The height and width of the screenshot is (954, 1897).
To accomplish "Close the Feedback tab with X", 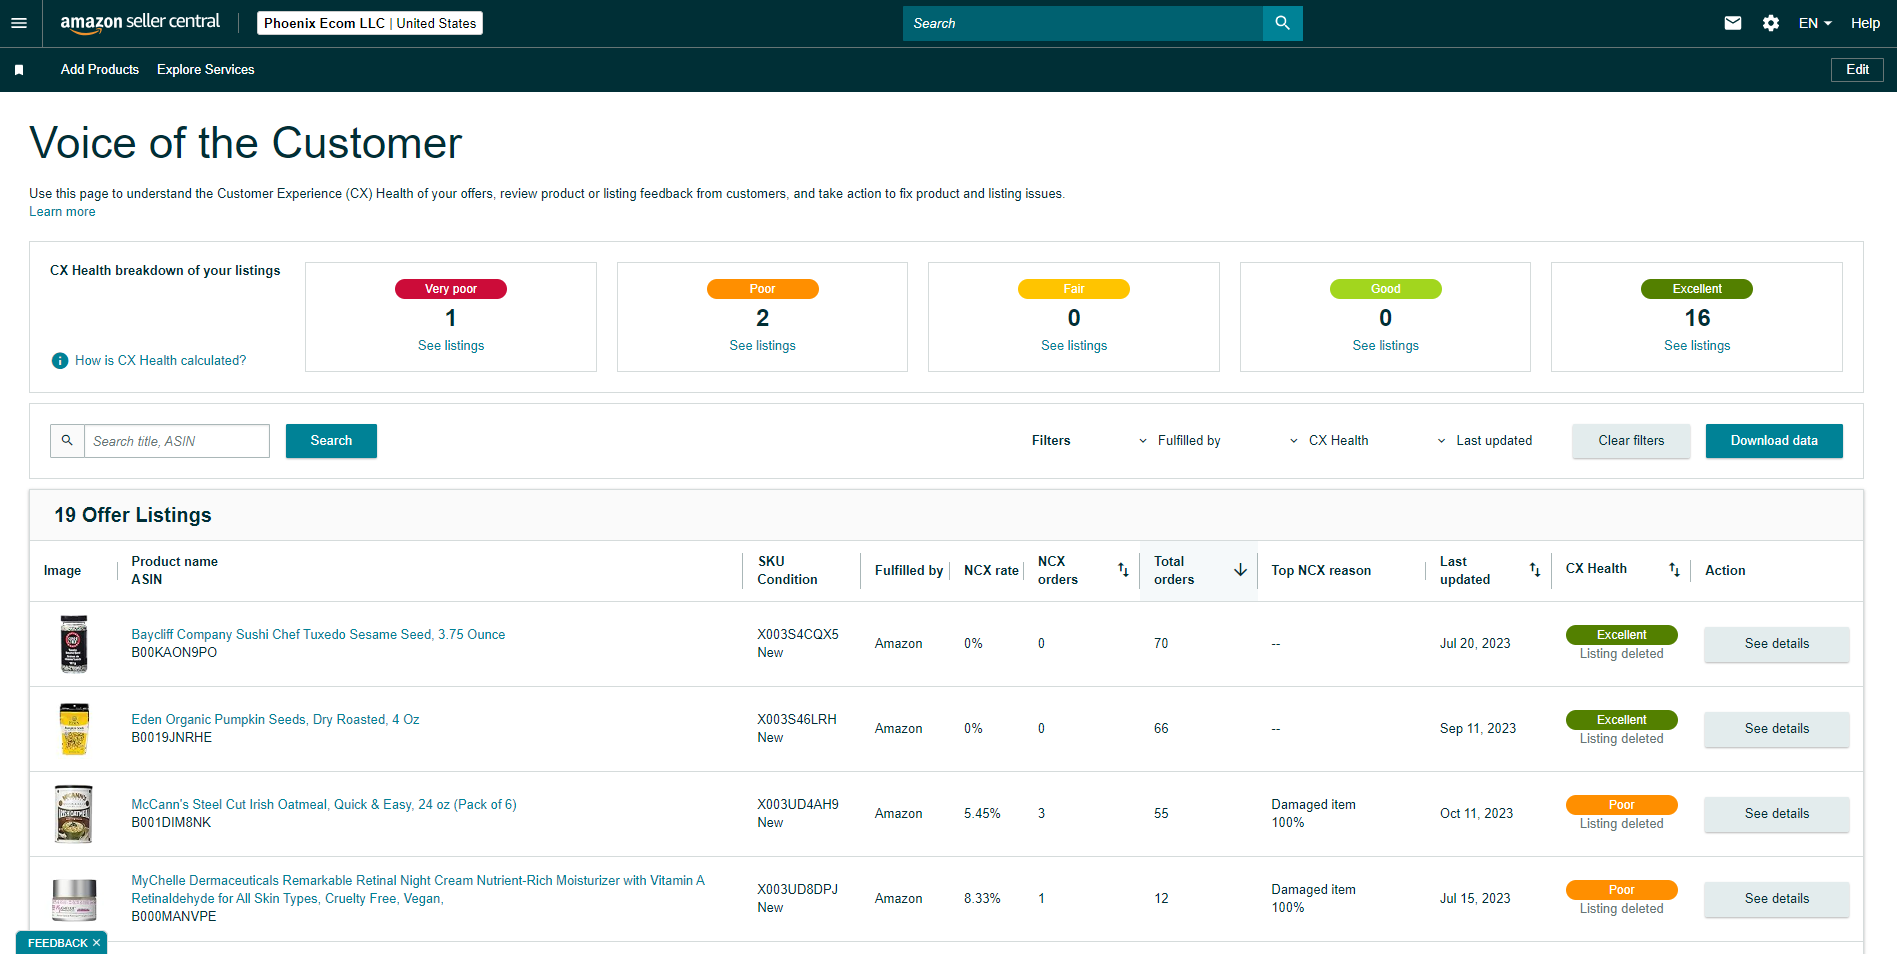I will tap(96, 943).
